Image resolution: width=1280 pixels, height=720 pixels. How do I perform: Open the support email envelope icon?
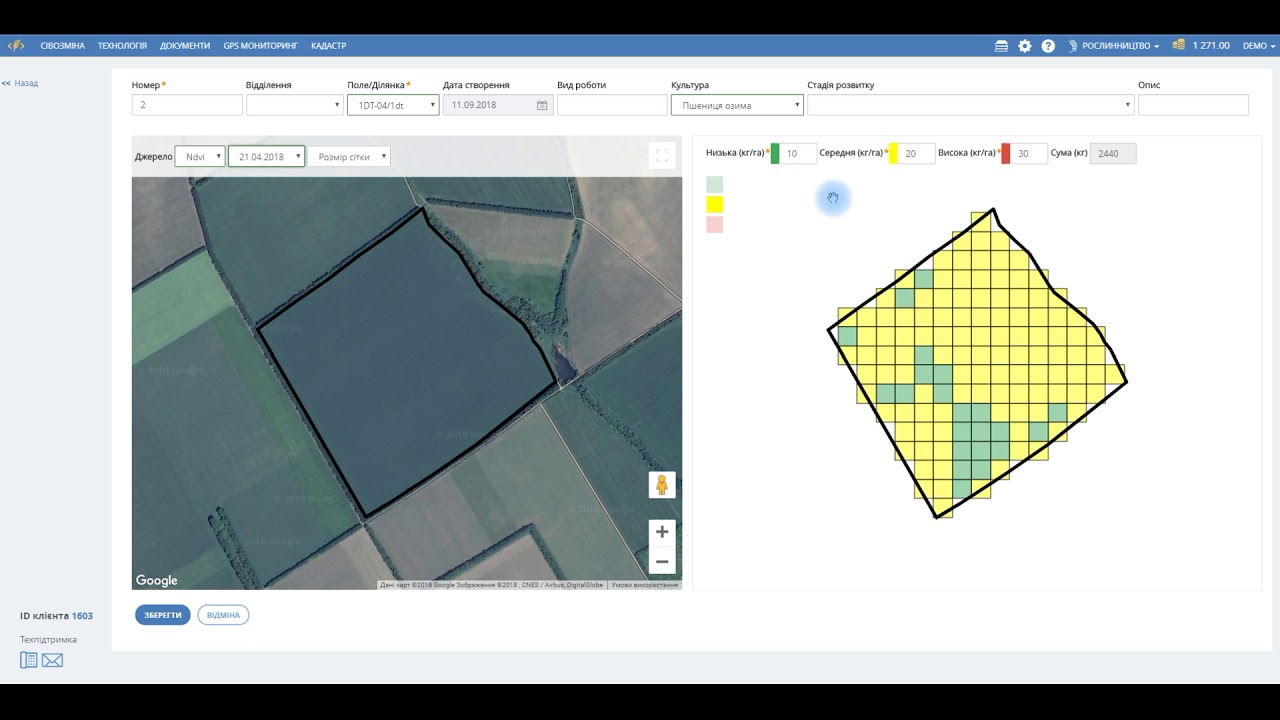click(52, 660)
